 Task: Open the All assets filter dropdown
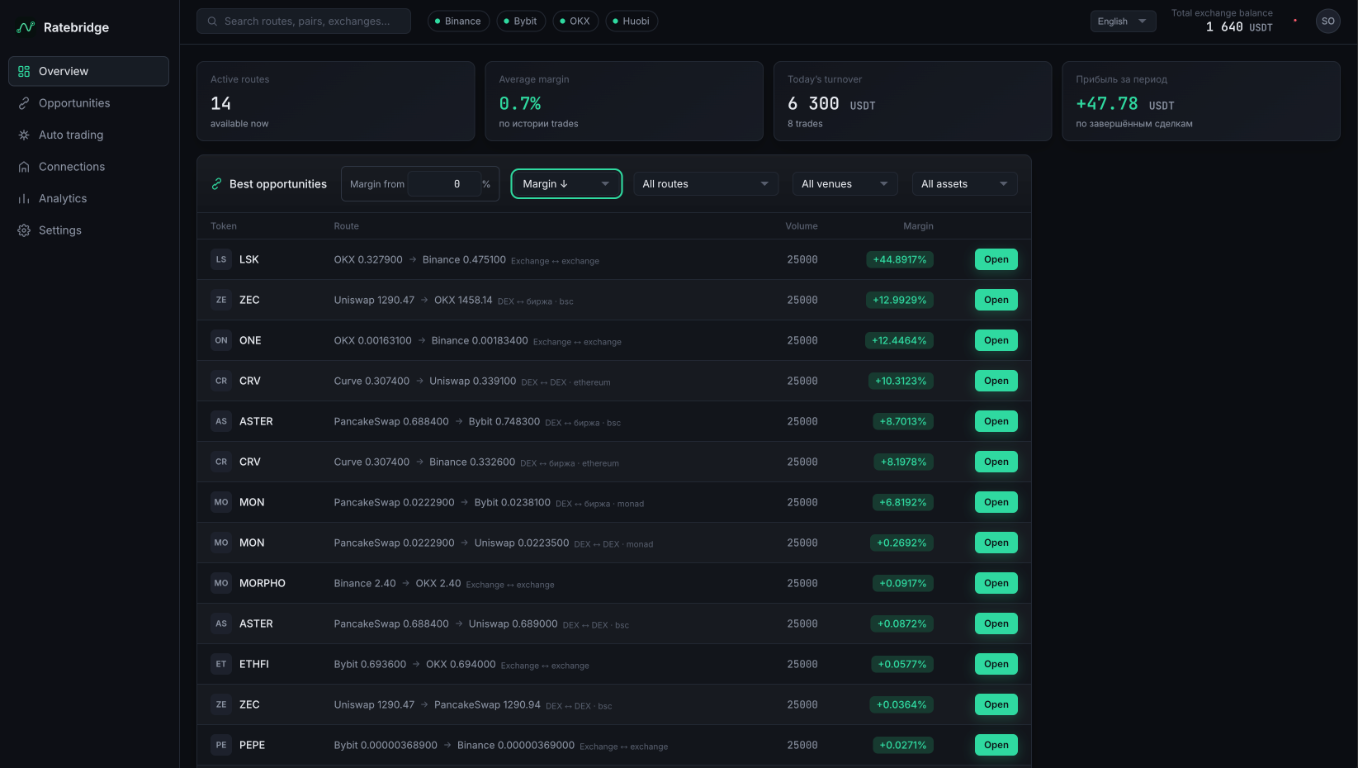(x=965, y=184)
